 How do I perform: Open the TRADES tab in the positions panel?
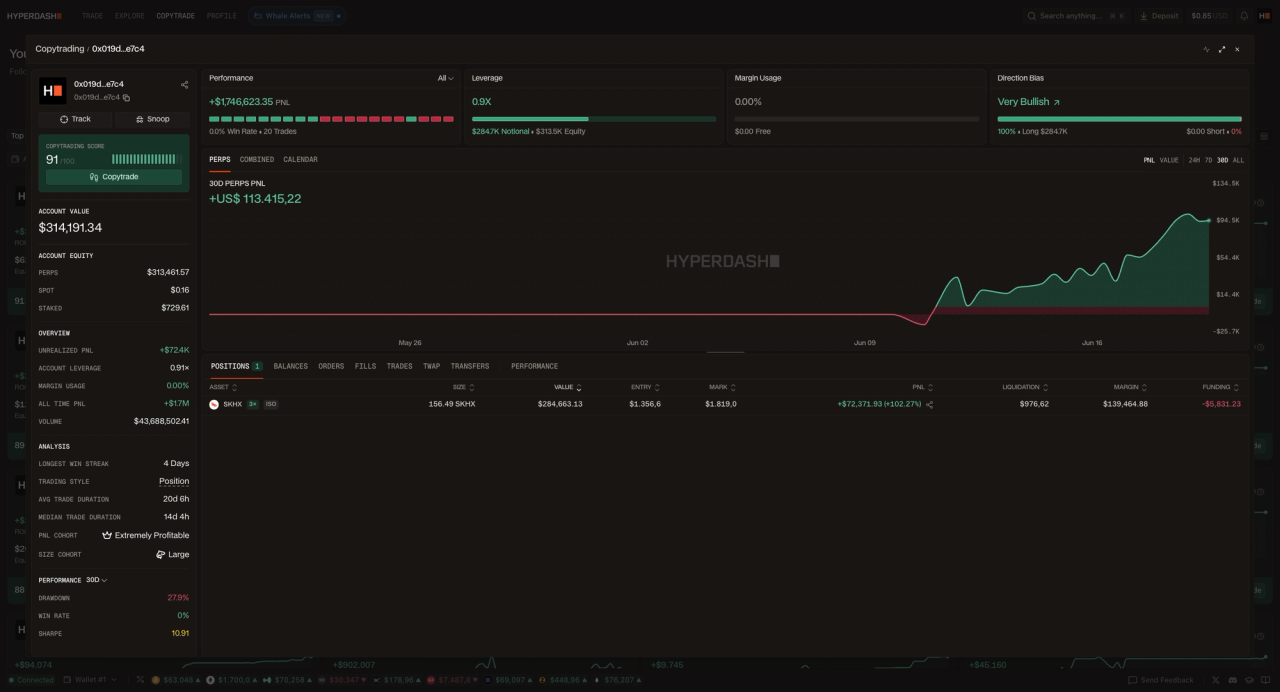(x=399, y=366)
